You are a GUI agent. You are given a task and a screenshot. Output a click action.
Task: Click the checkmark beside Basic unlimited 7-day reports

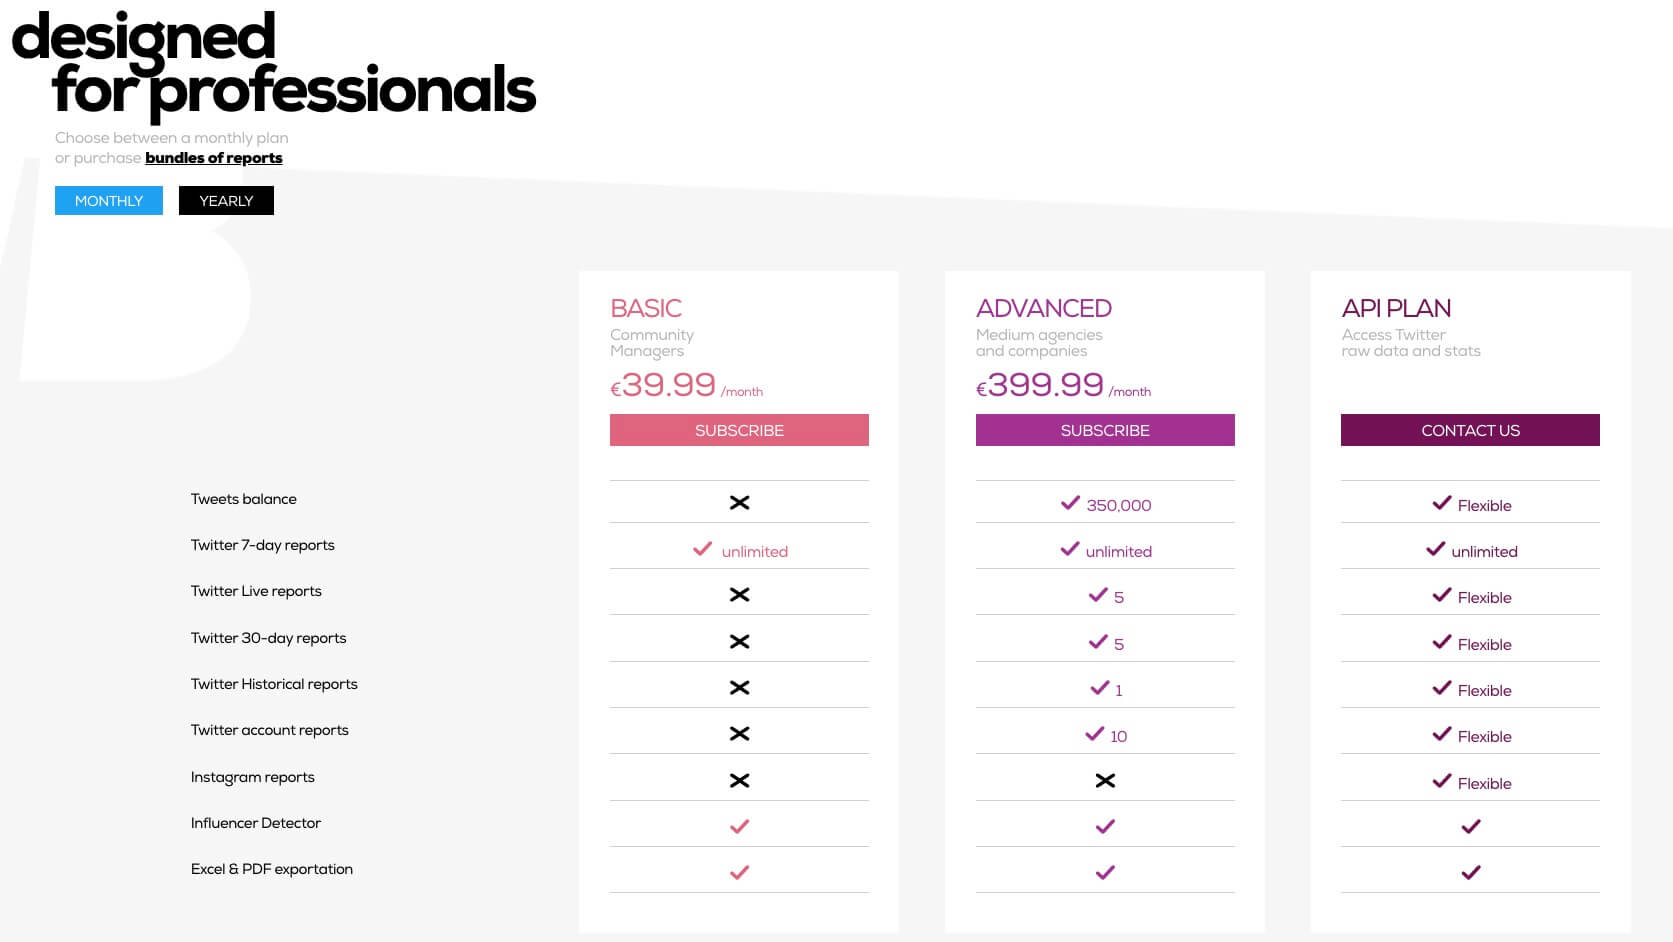[x=703, y=549]
